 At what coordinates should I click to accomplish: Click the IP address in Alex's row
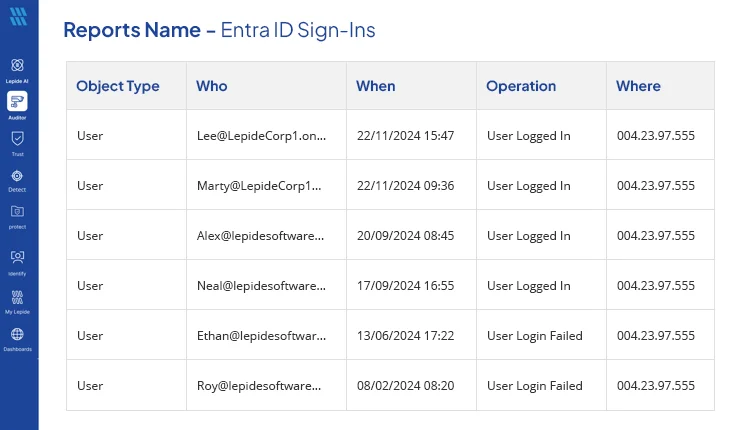(656, 236)
